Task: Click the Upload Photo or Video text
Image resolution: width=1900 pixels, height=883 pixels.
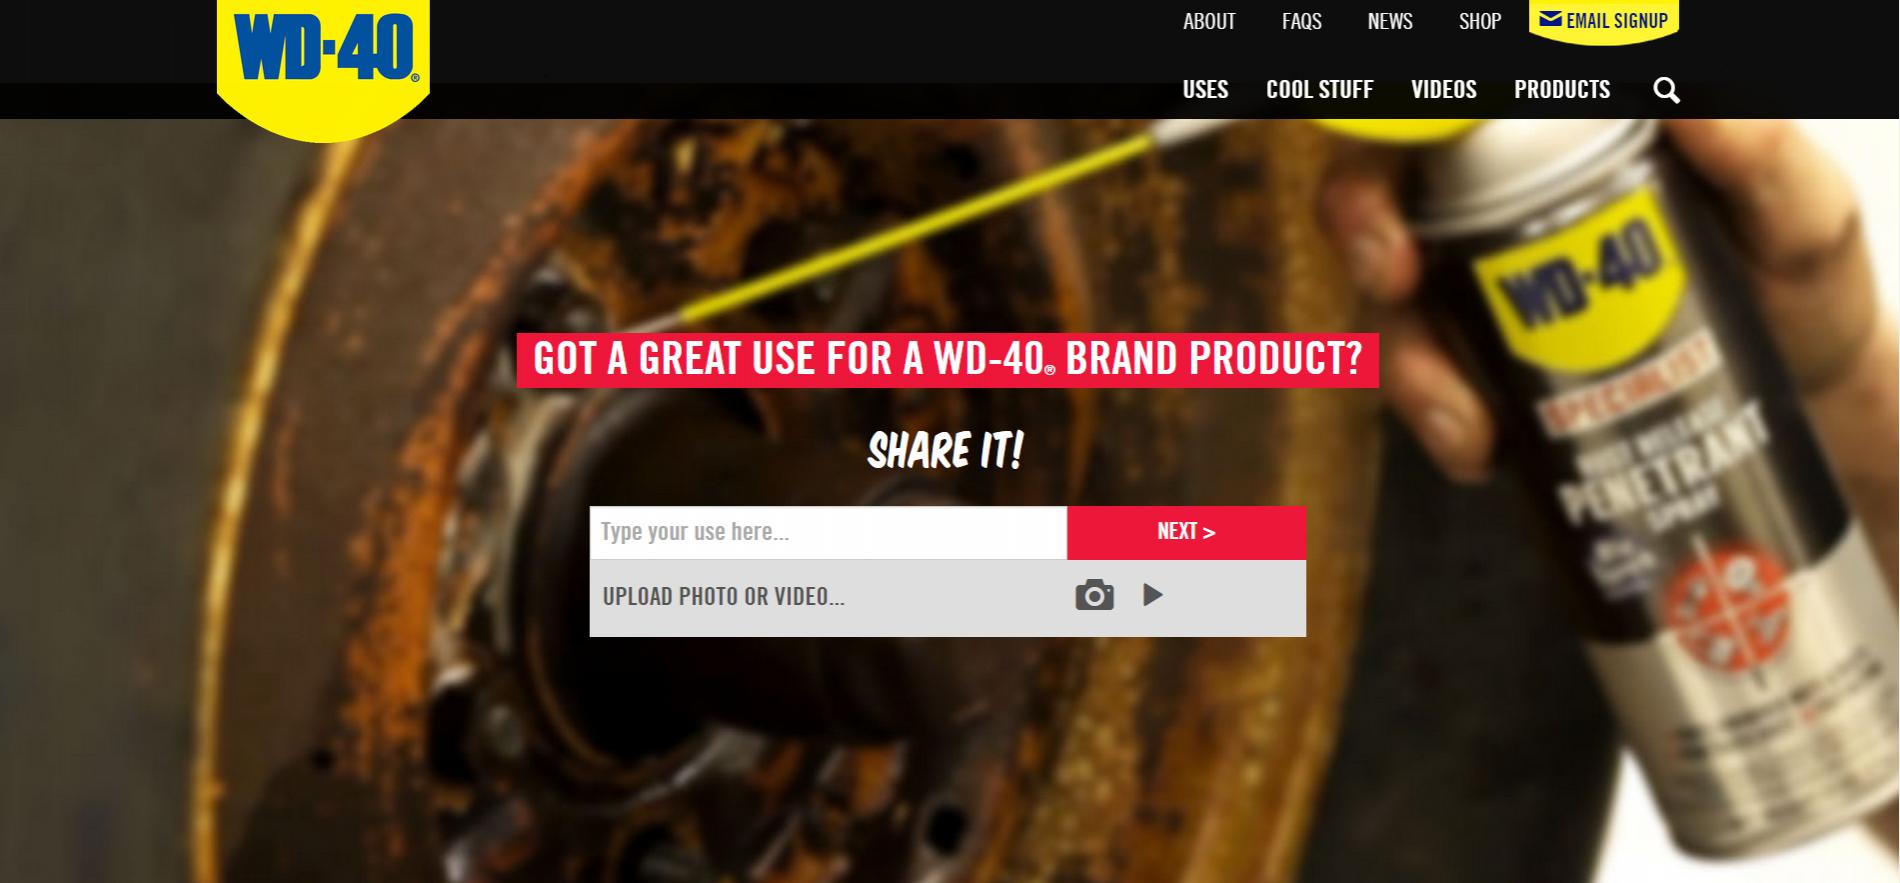Action: tap(724, 597)
